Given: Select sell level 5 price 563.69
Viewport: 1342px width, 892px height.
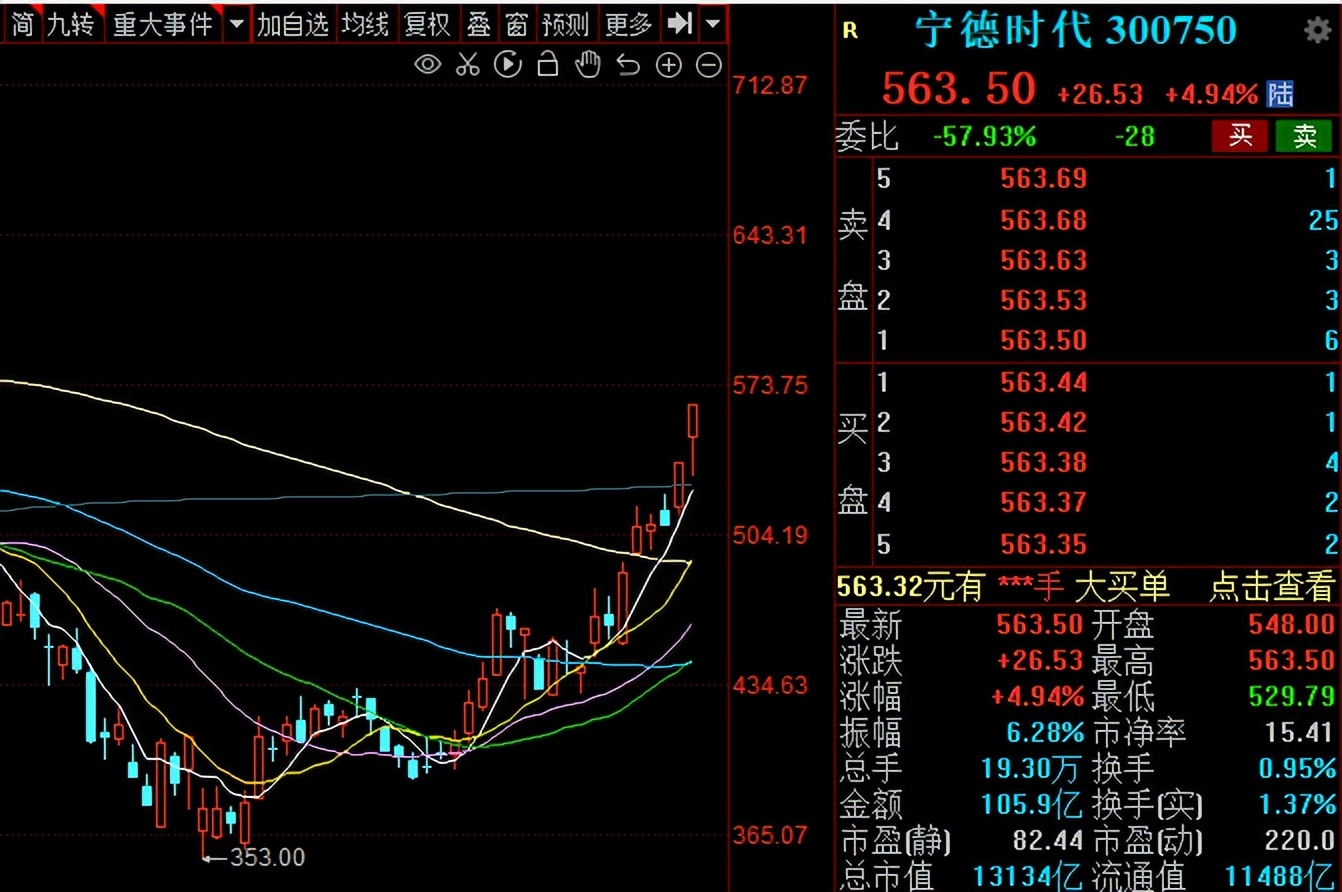Looking at the screenshot, I should (x=1043, y=179).
